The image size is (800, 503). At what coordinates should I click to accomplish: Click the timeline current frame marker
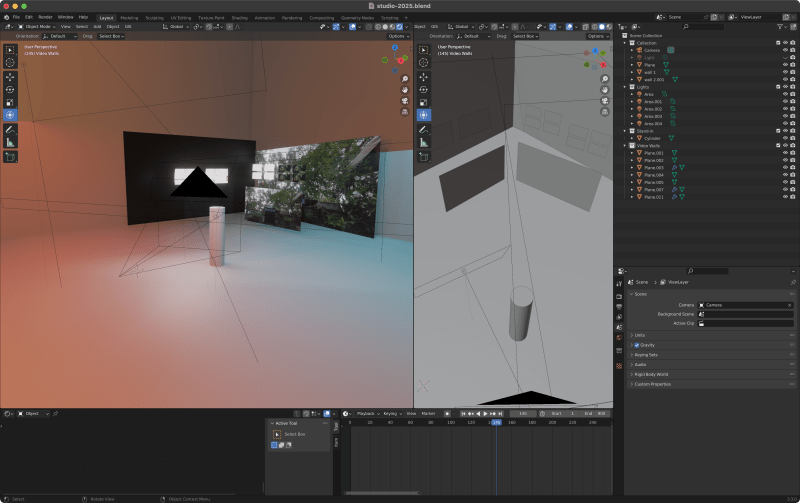496,422
